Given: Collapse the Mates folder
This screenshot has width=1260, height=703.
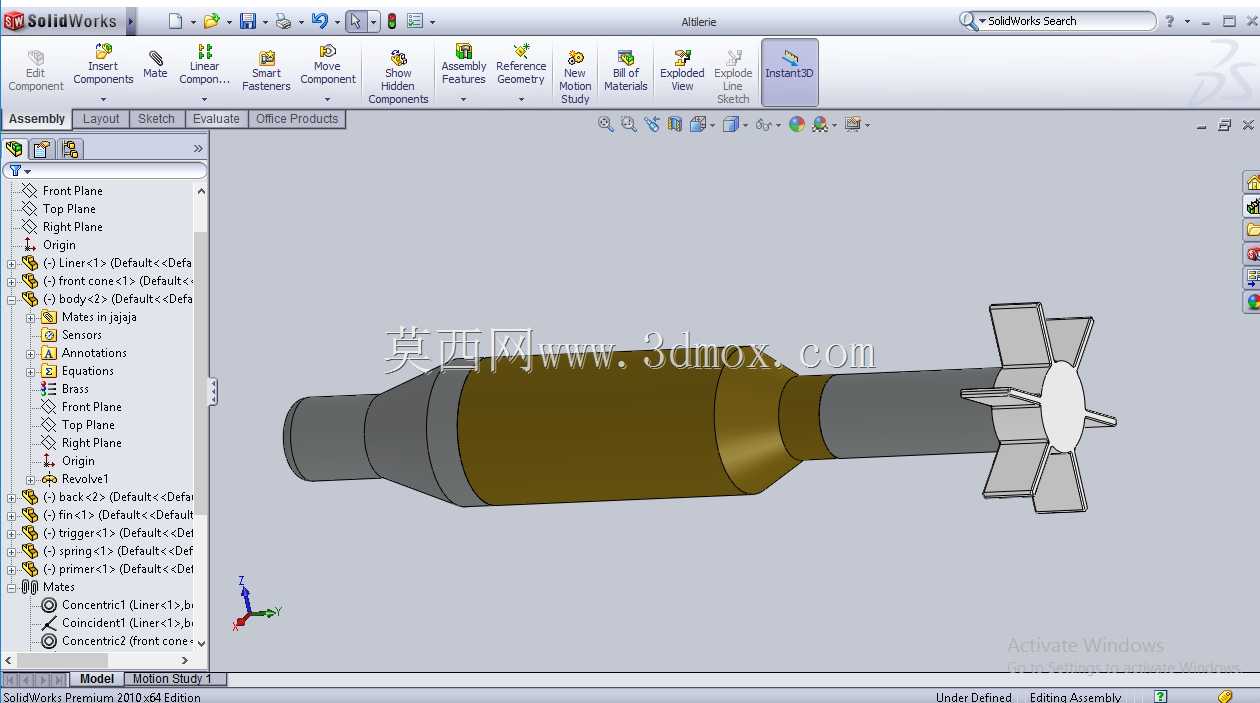Looking at the screenshot, I should coord(12,588).
